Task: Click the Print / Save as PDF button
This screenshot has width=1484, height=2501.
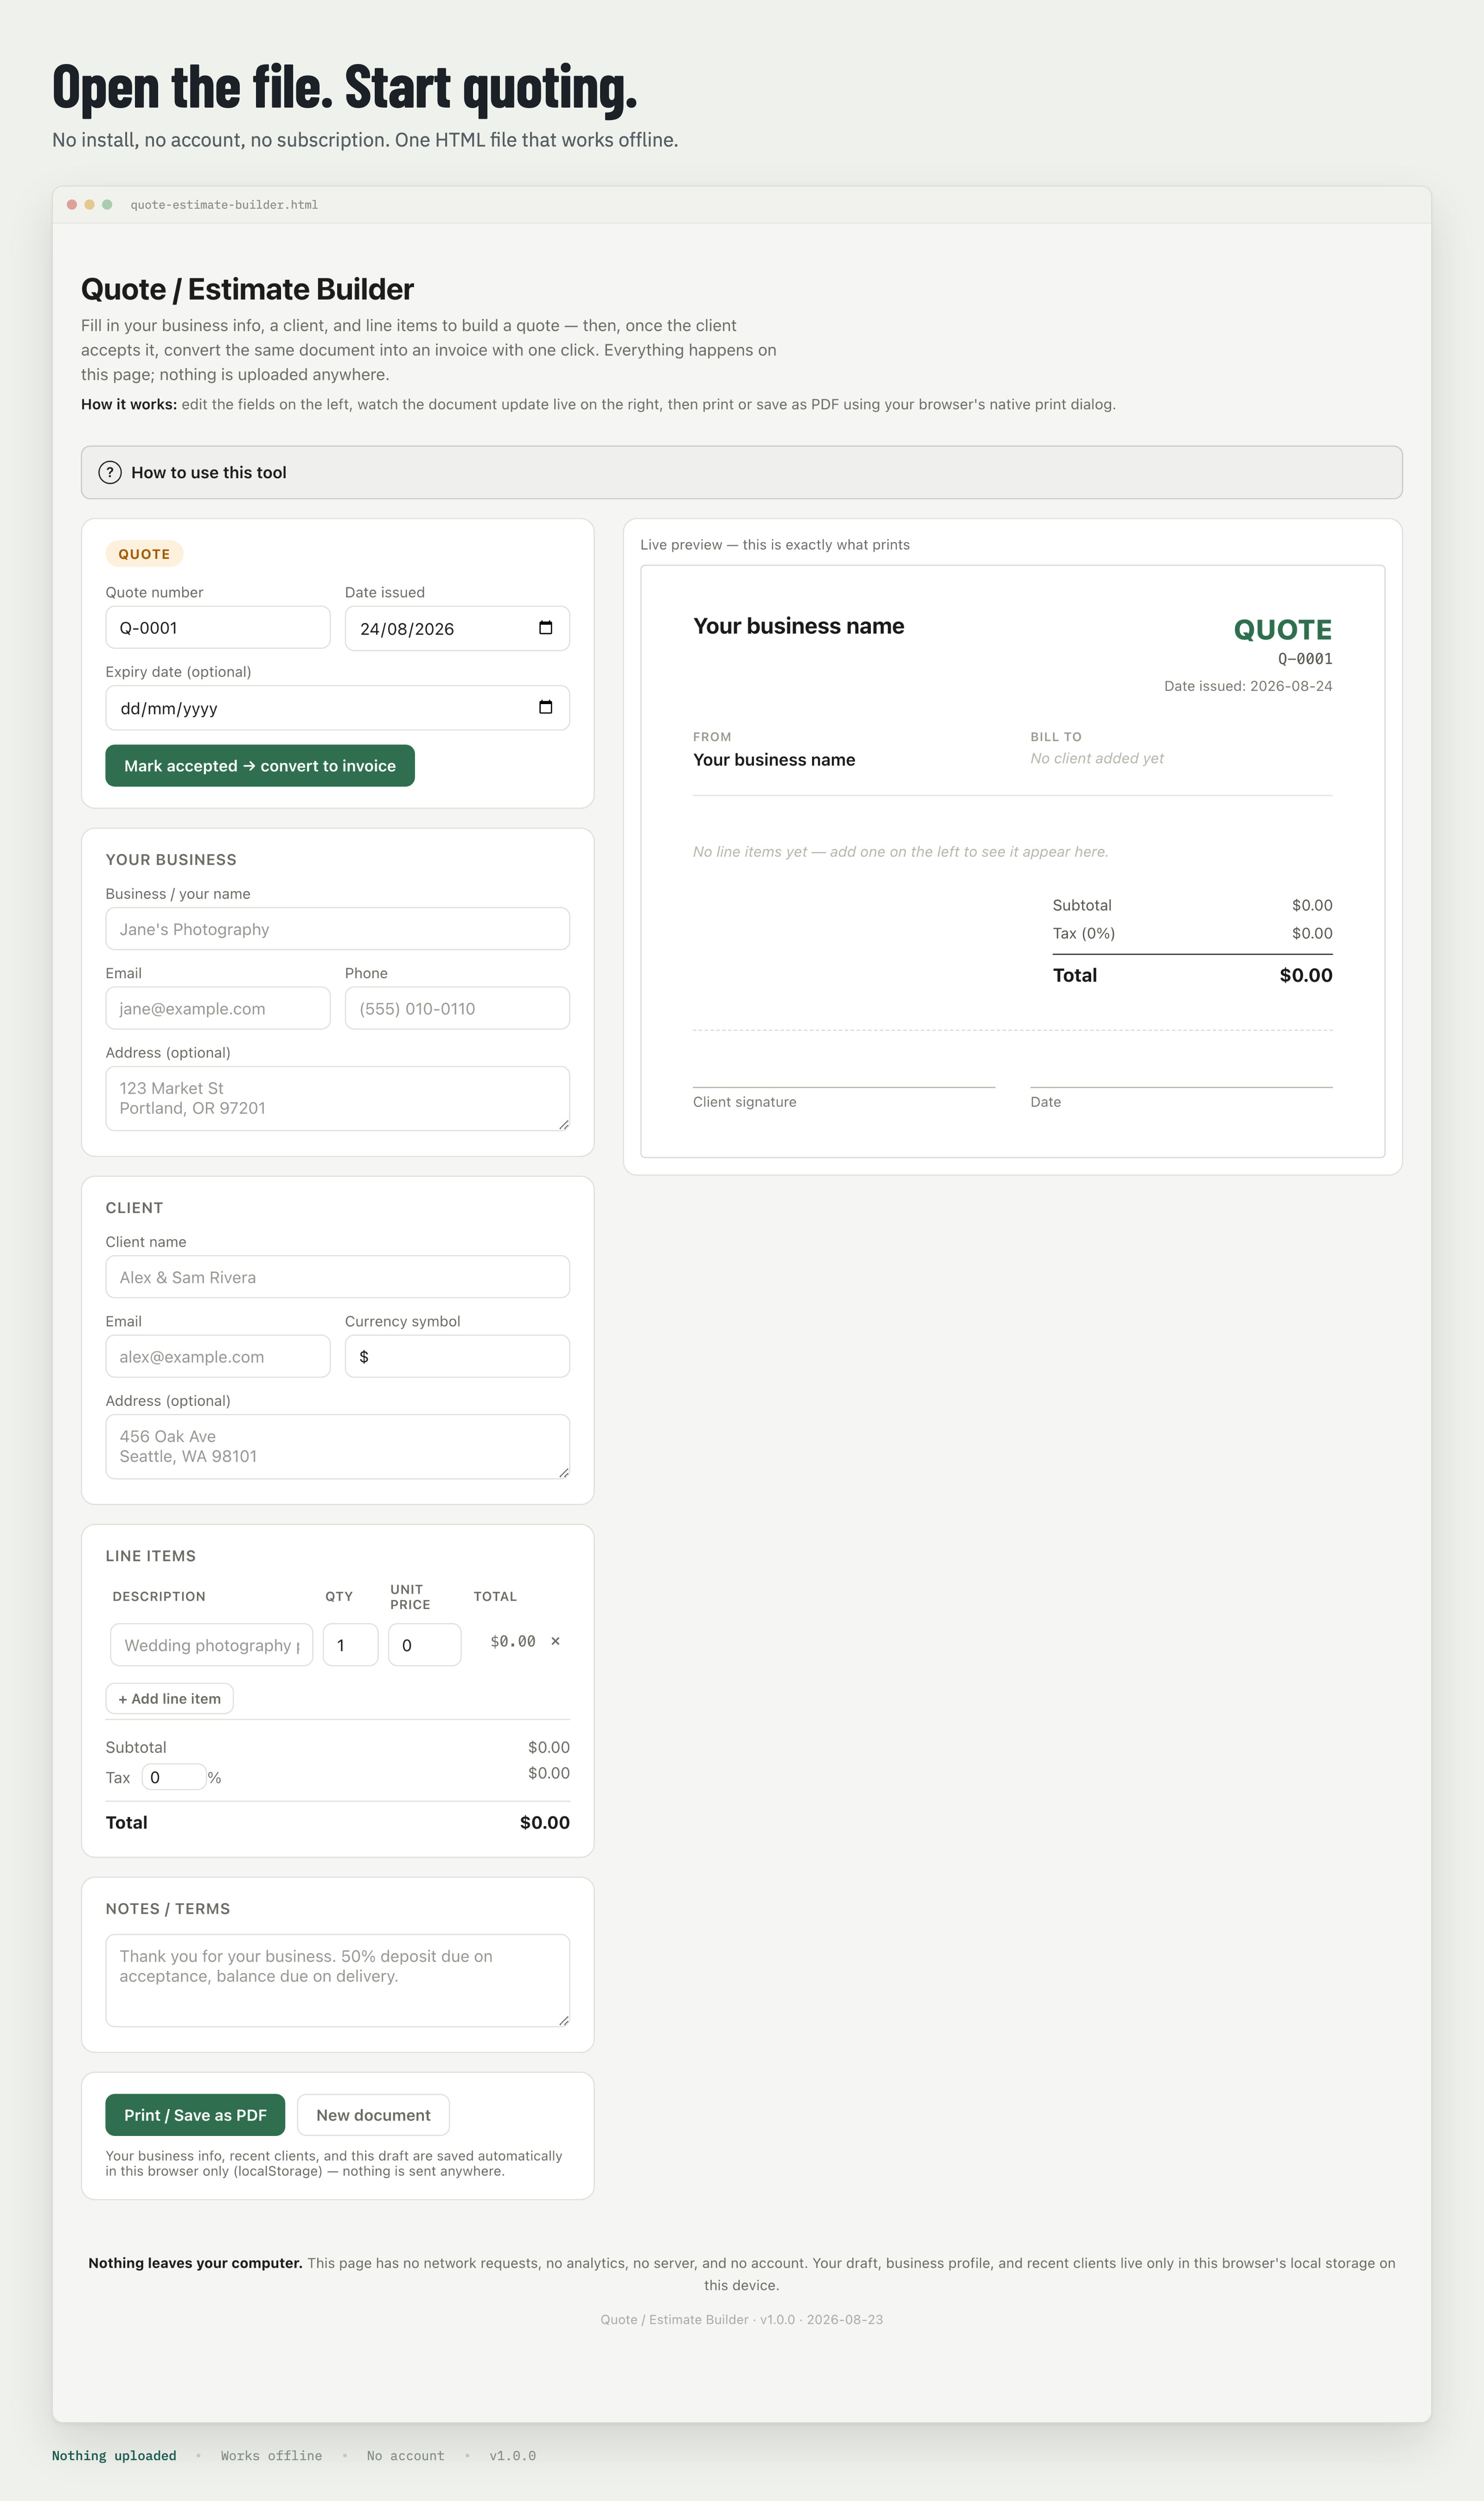Action: coord(195,2115)
